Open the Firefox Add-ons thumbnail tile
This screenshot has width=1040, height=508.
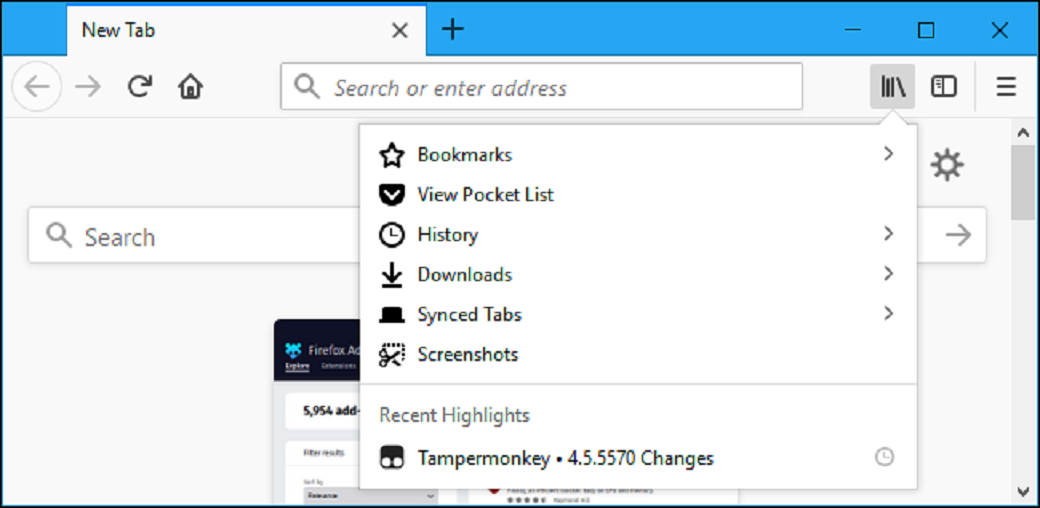pos(316,411)
